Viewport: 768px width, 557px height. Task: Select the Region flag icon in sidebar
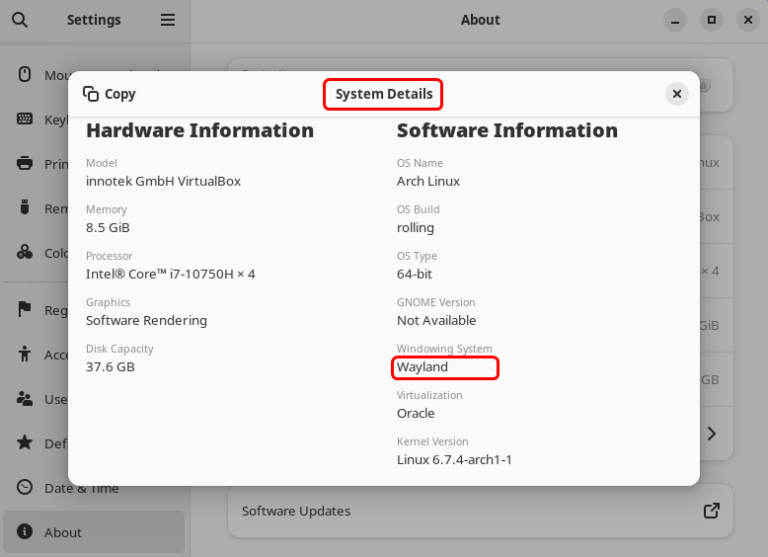coord(24,309)
